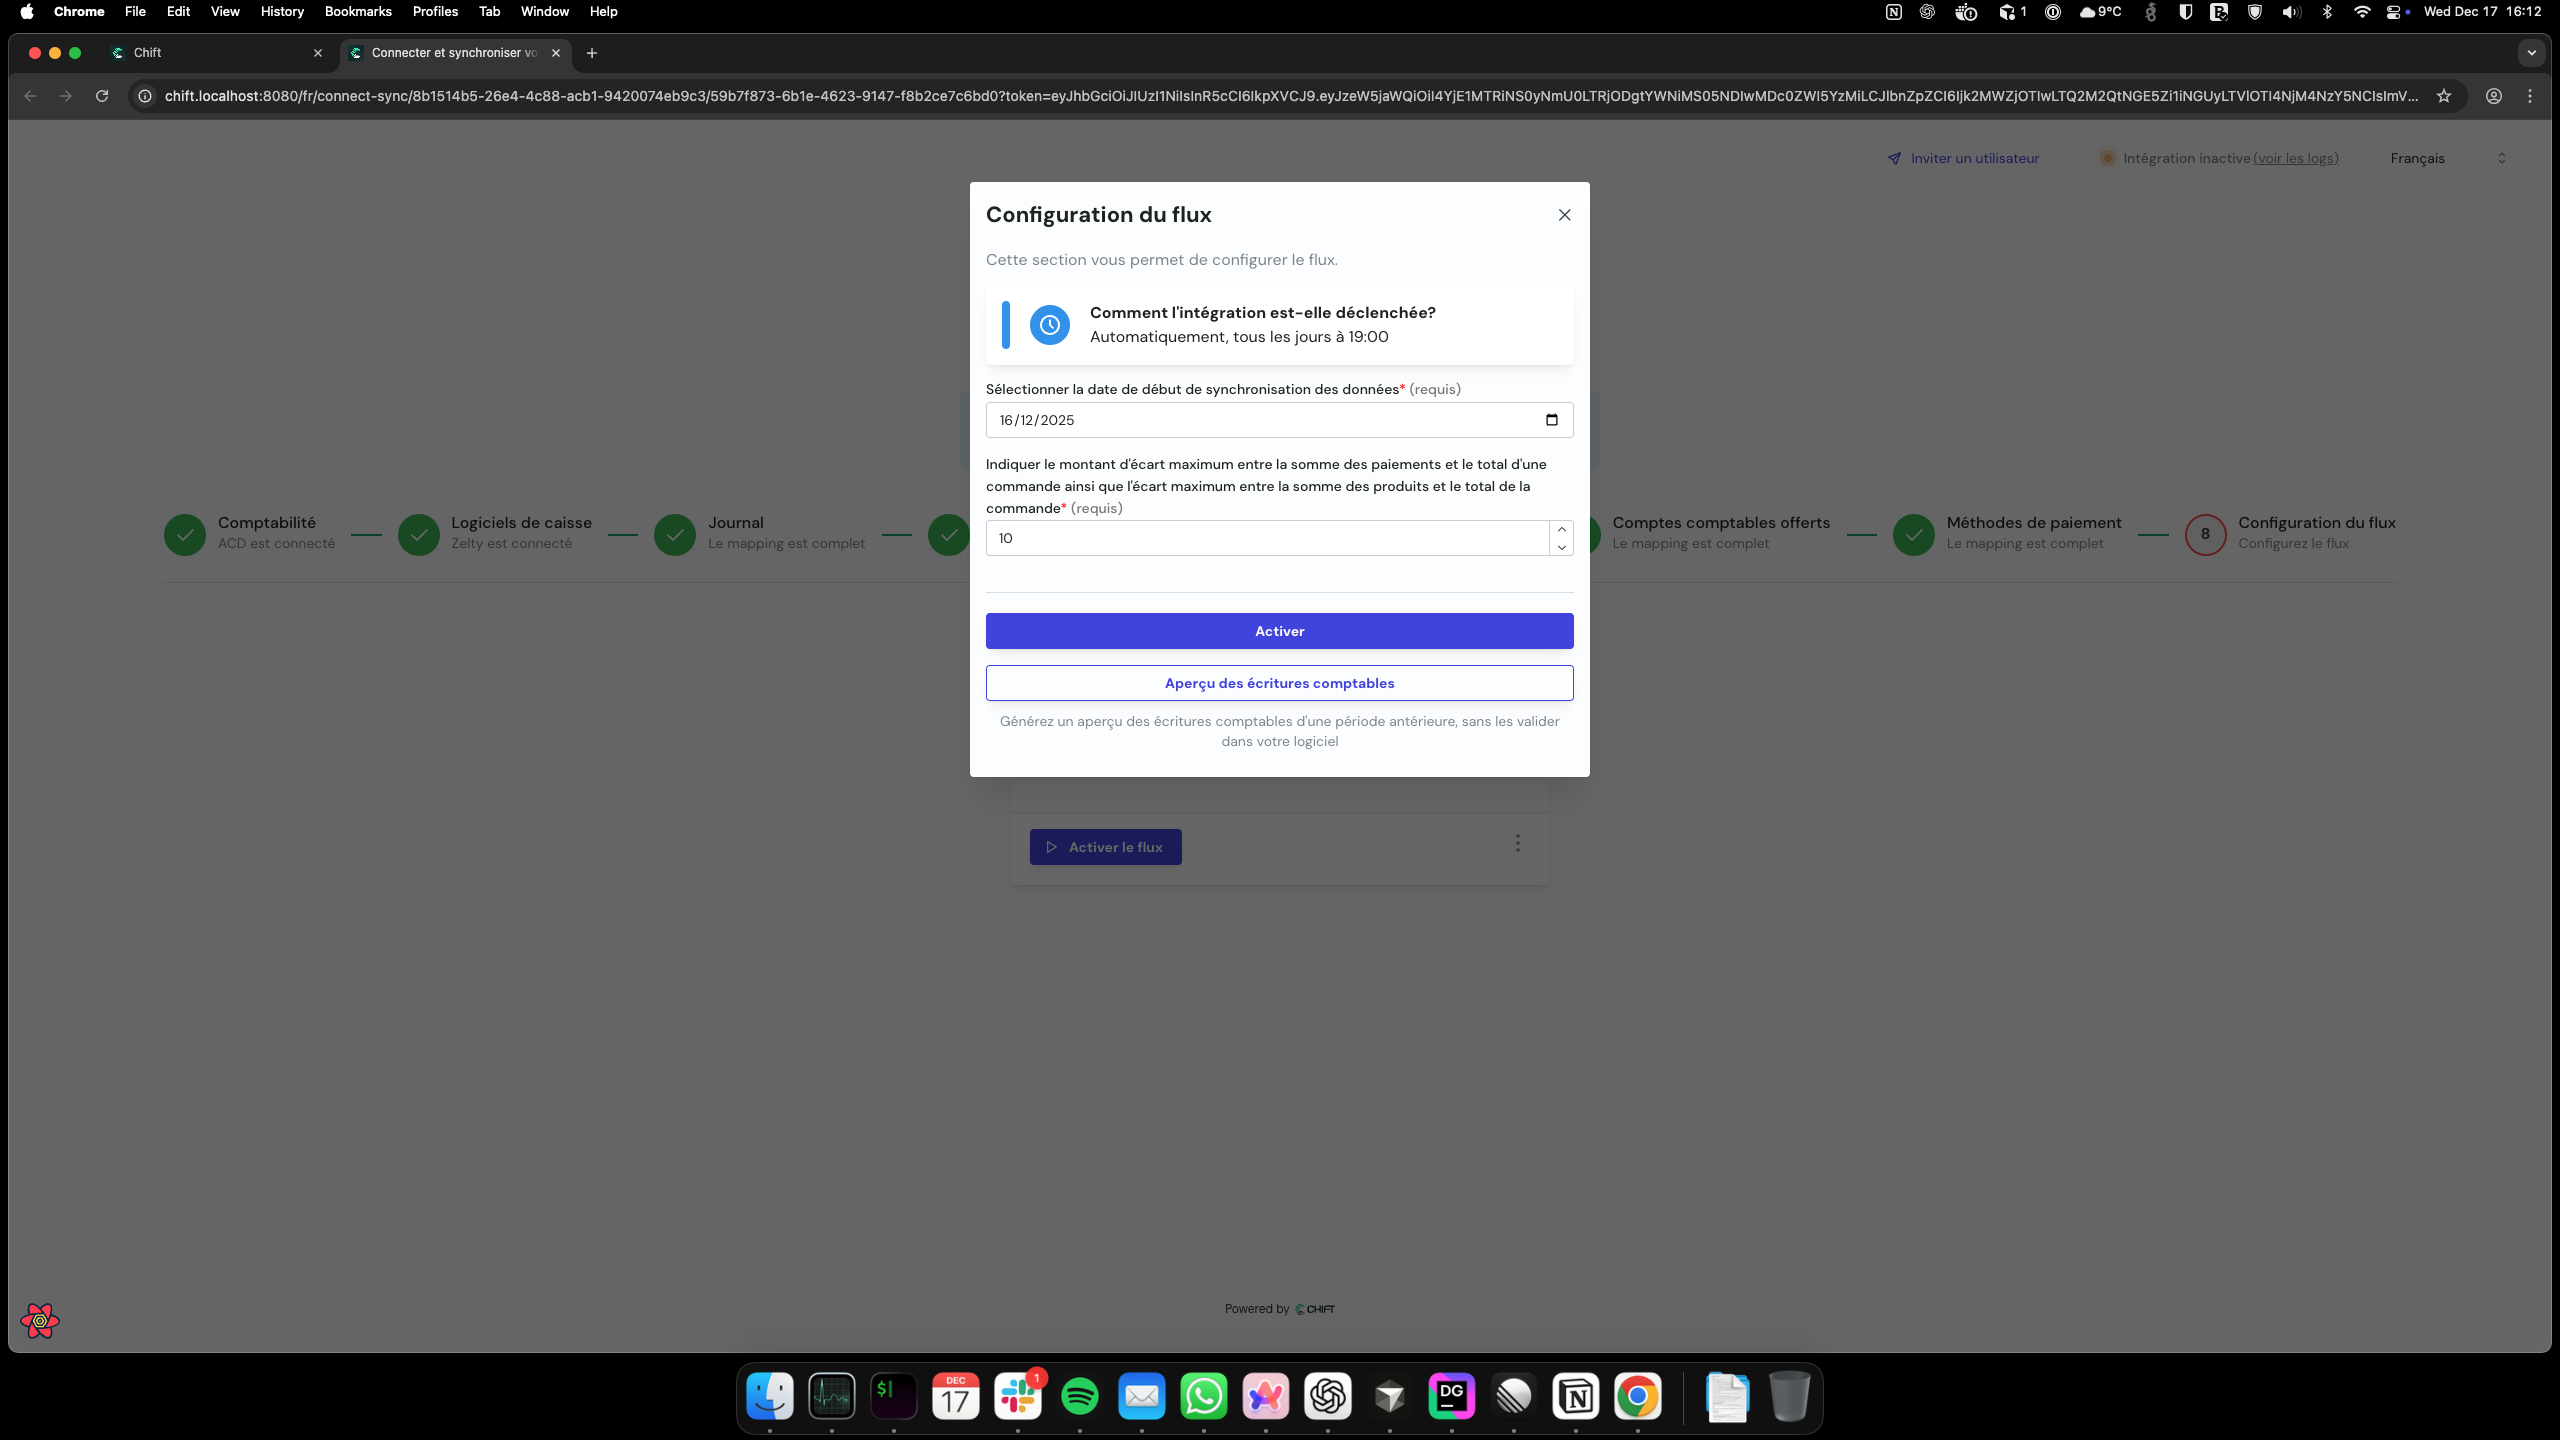Increment the écart maximum value with the up stepper

tap(1561, 528)
